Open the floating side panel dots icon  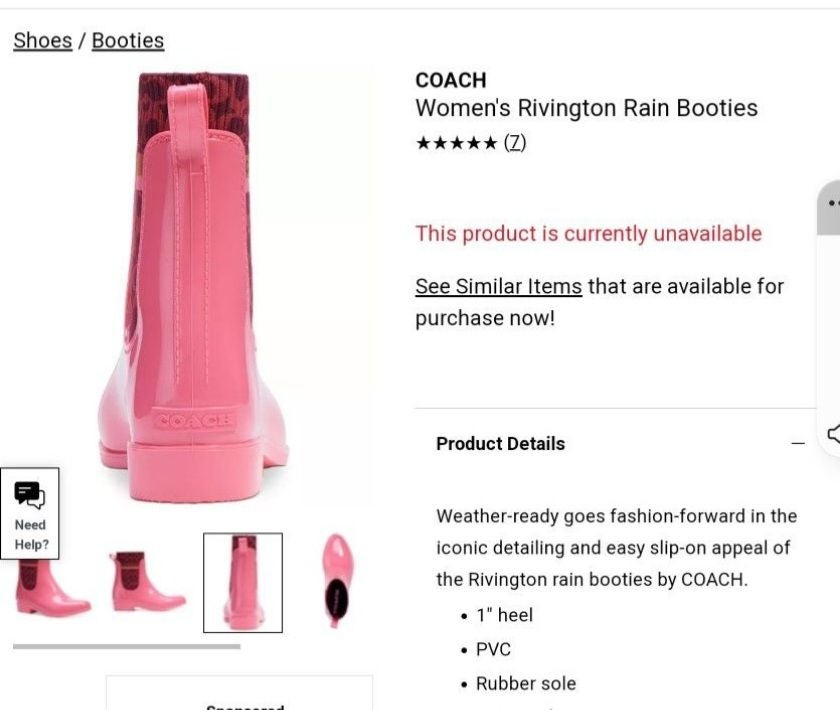pos(832,204)
